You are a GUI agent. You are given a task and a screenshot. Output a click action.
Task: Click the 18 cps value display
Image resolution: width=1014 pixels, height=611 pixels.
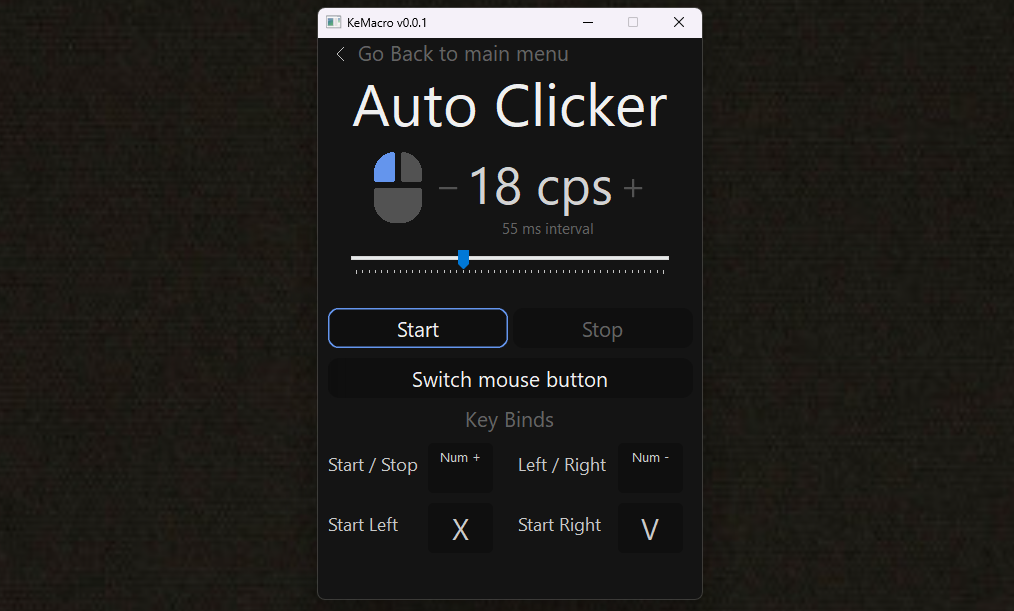coord(540,187)
